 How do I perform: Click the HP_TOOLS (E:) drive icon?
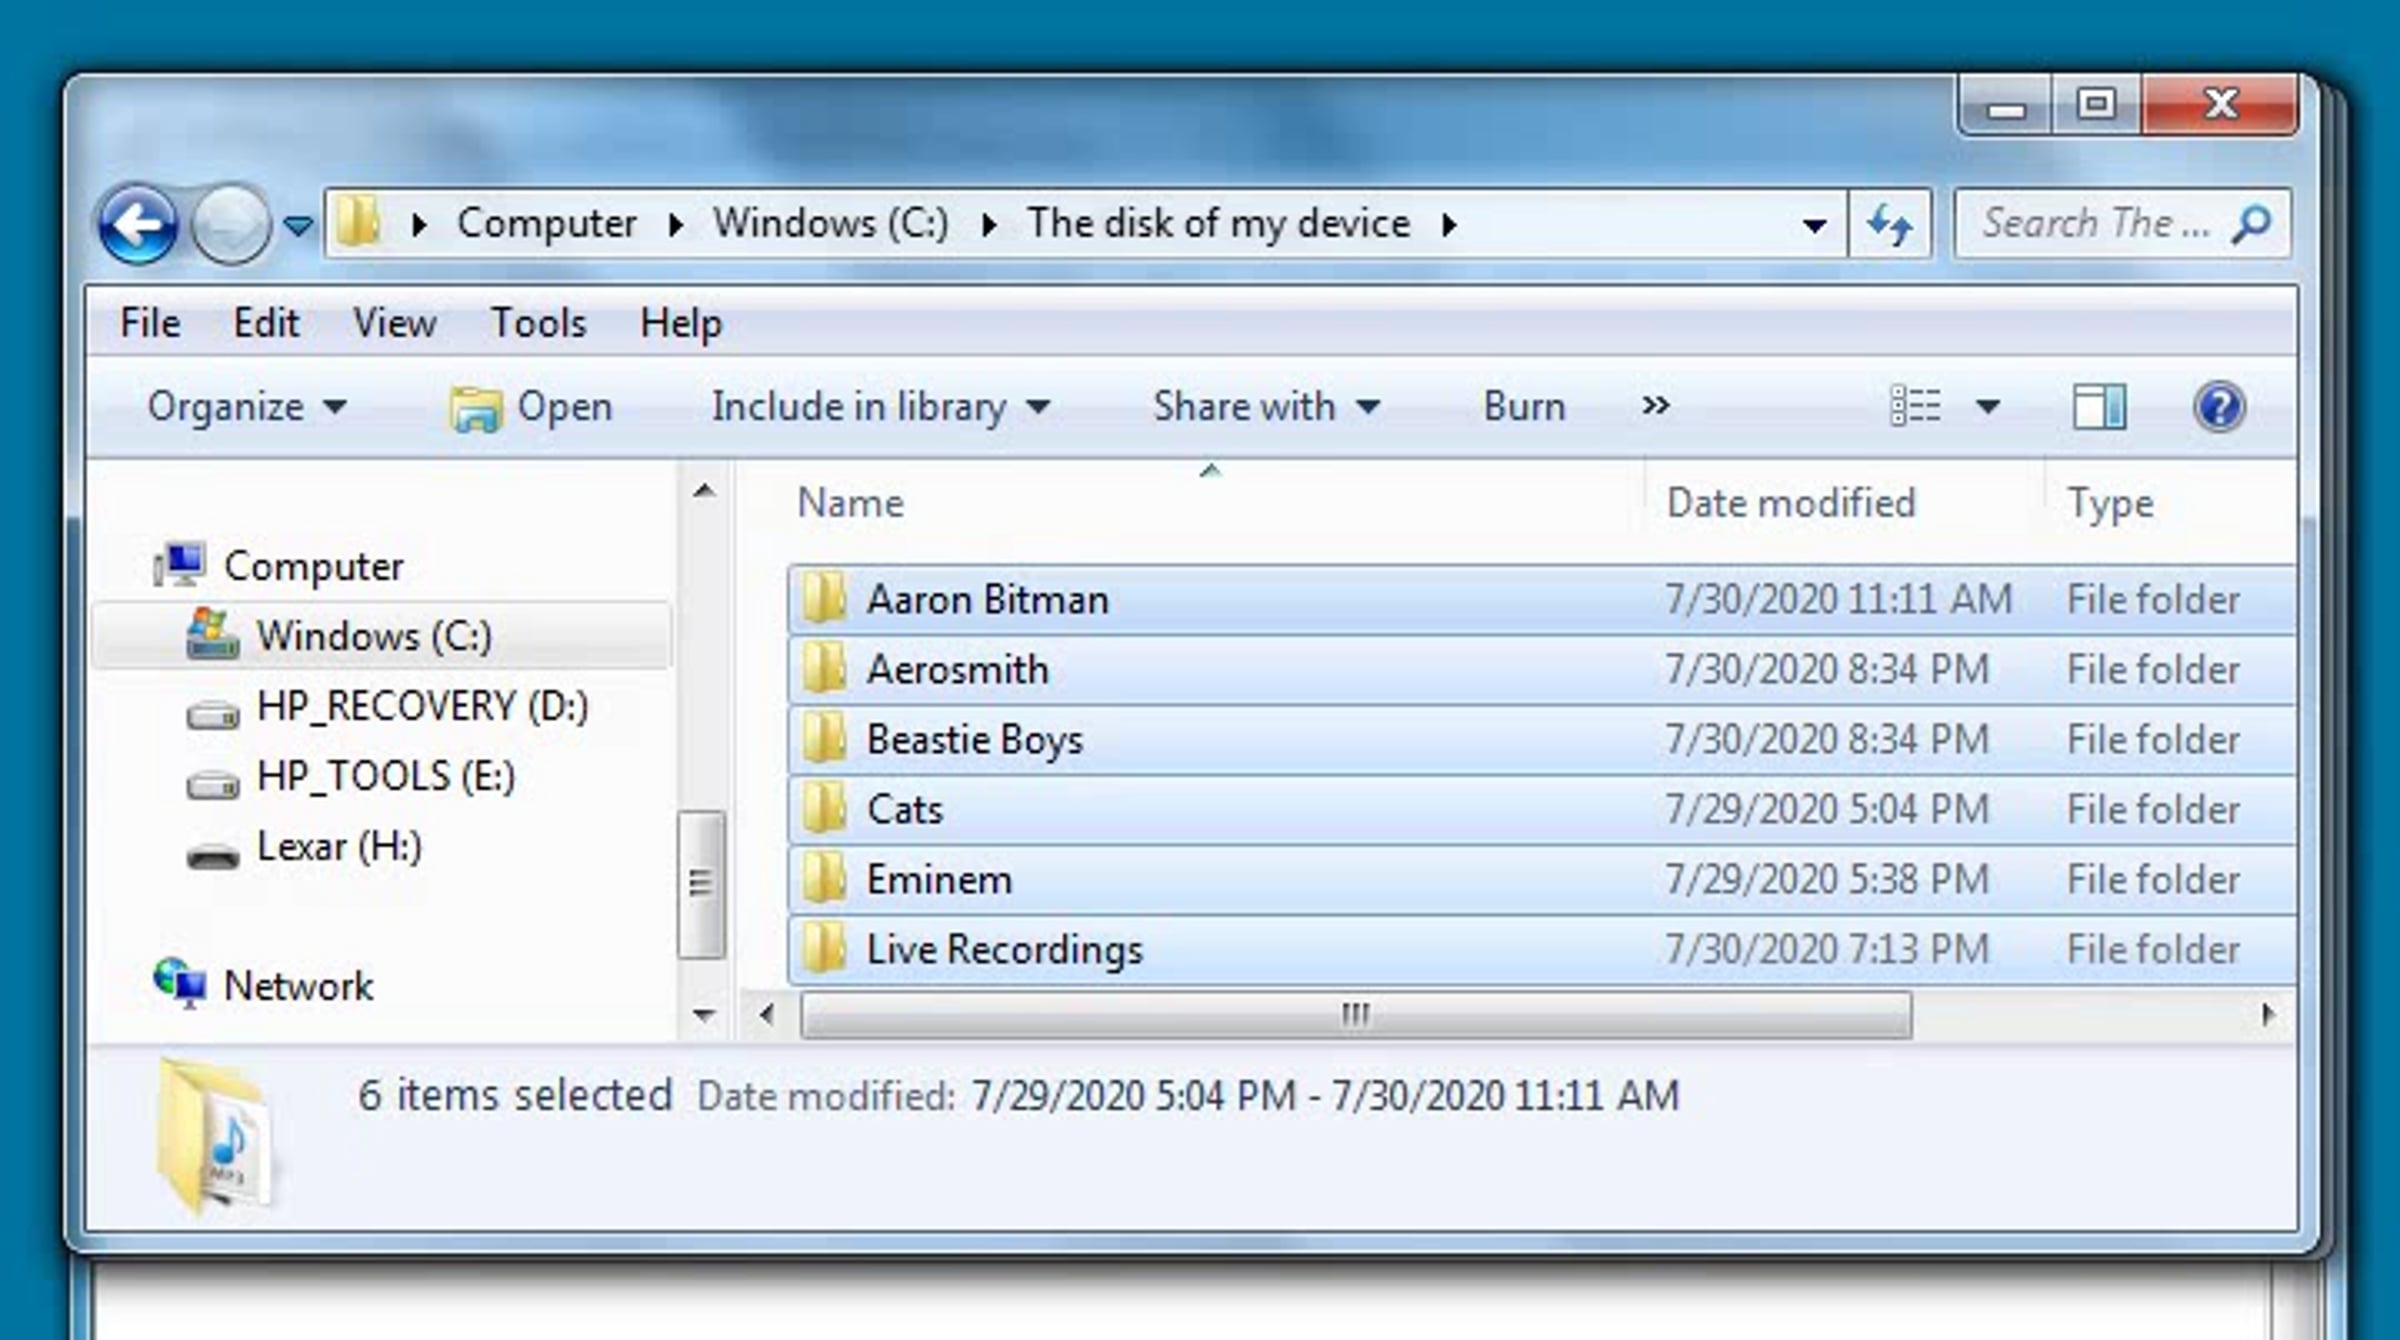(213, 784)
